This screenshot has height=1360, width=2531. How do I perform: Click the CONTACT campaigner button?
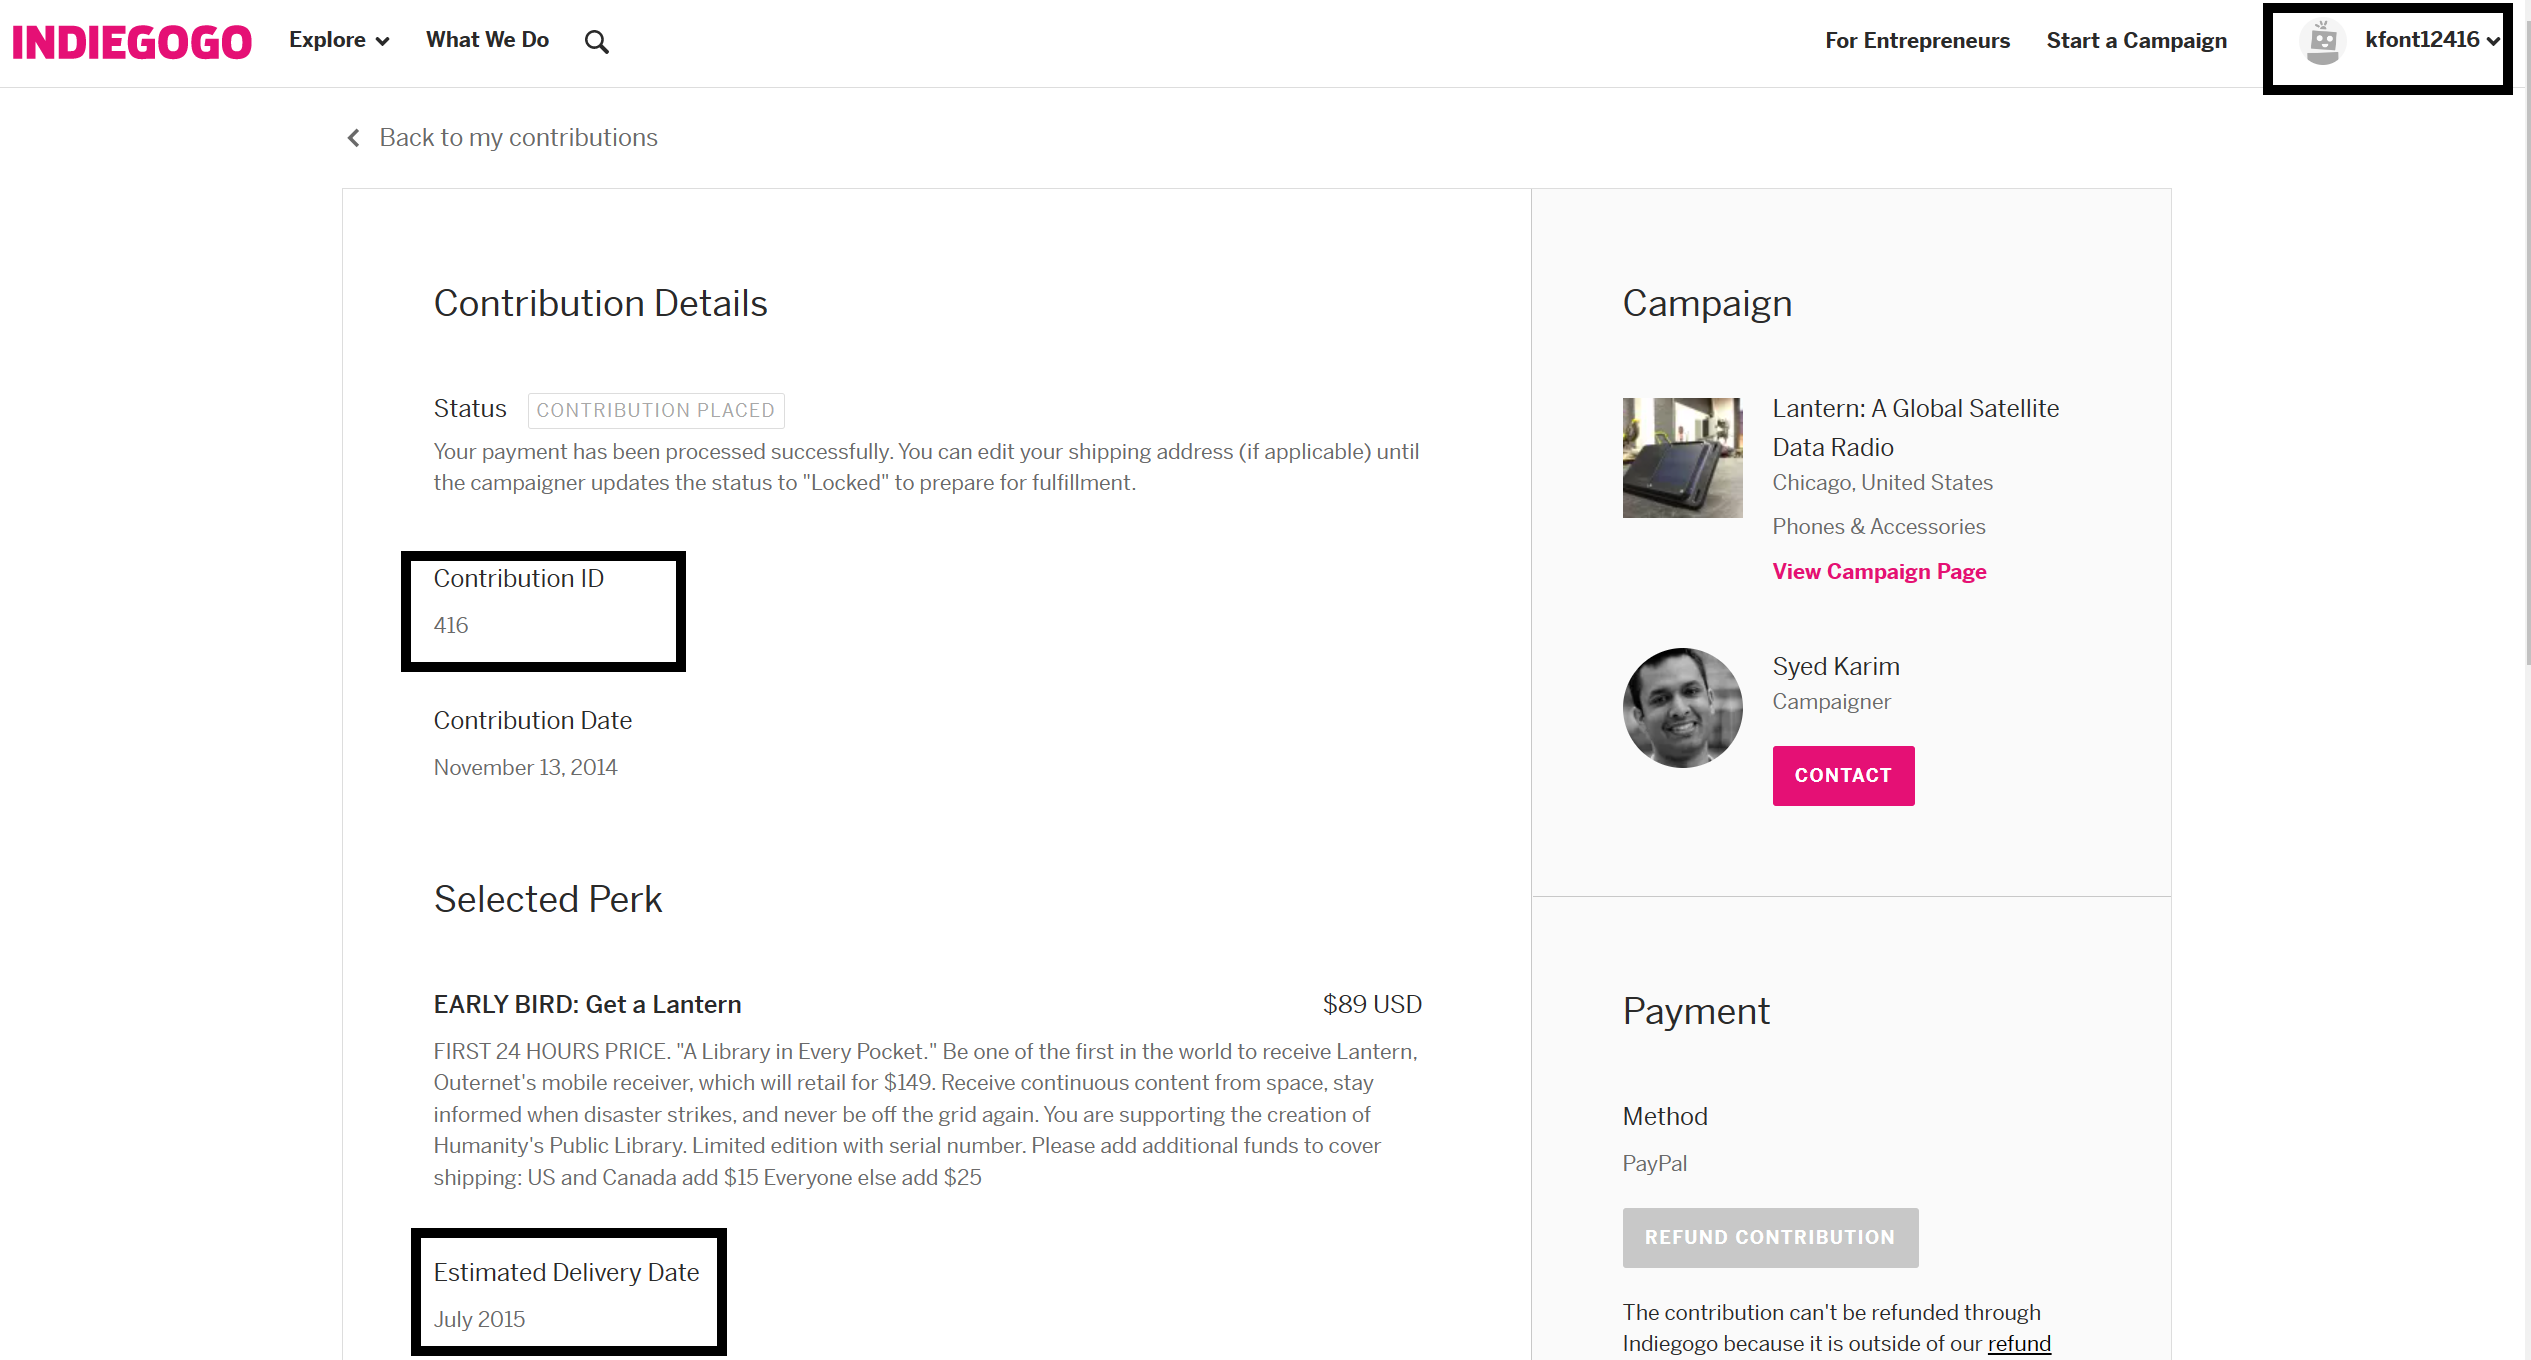pos(1843,776)
